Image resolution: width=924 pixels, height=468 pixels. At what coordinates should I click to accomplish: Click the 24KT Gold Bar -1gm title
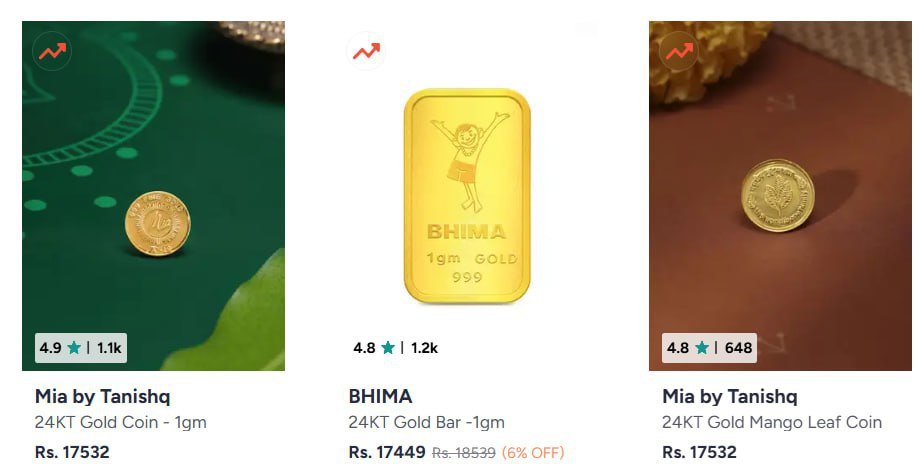427,423
